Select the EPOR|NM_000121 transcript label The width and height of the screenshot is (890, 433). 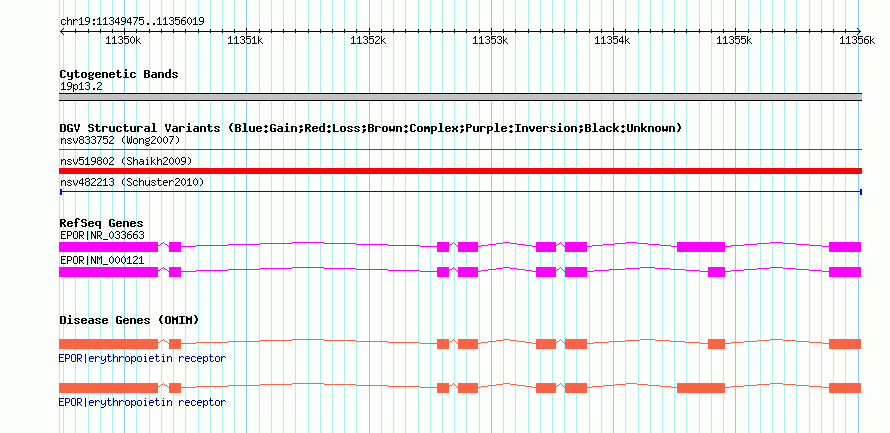(x=102, y=260)
